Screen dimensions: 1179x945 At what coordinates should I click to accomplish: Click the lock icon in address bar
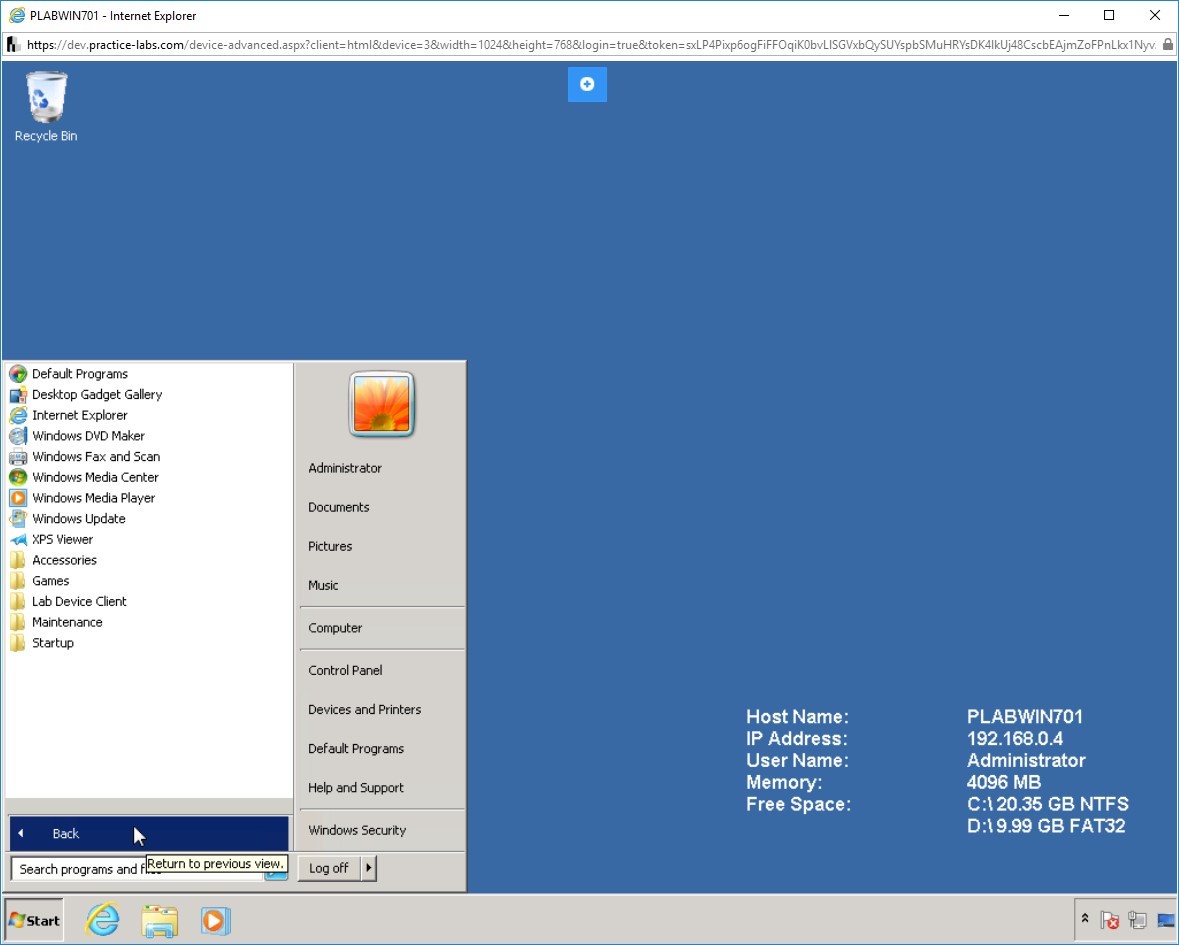(x=1167, y=44)
